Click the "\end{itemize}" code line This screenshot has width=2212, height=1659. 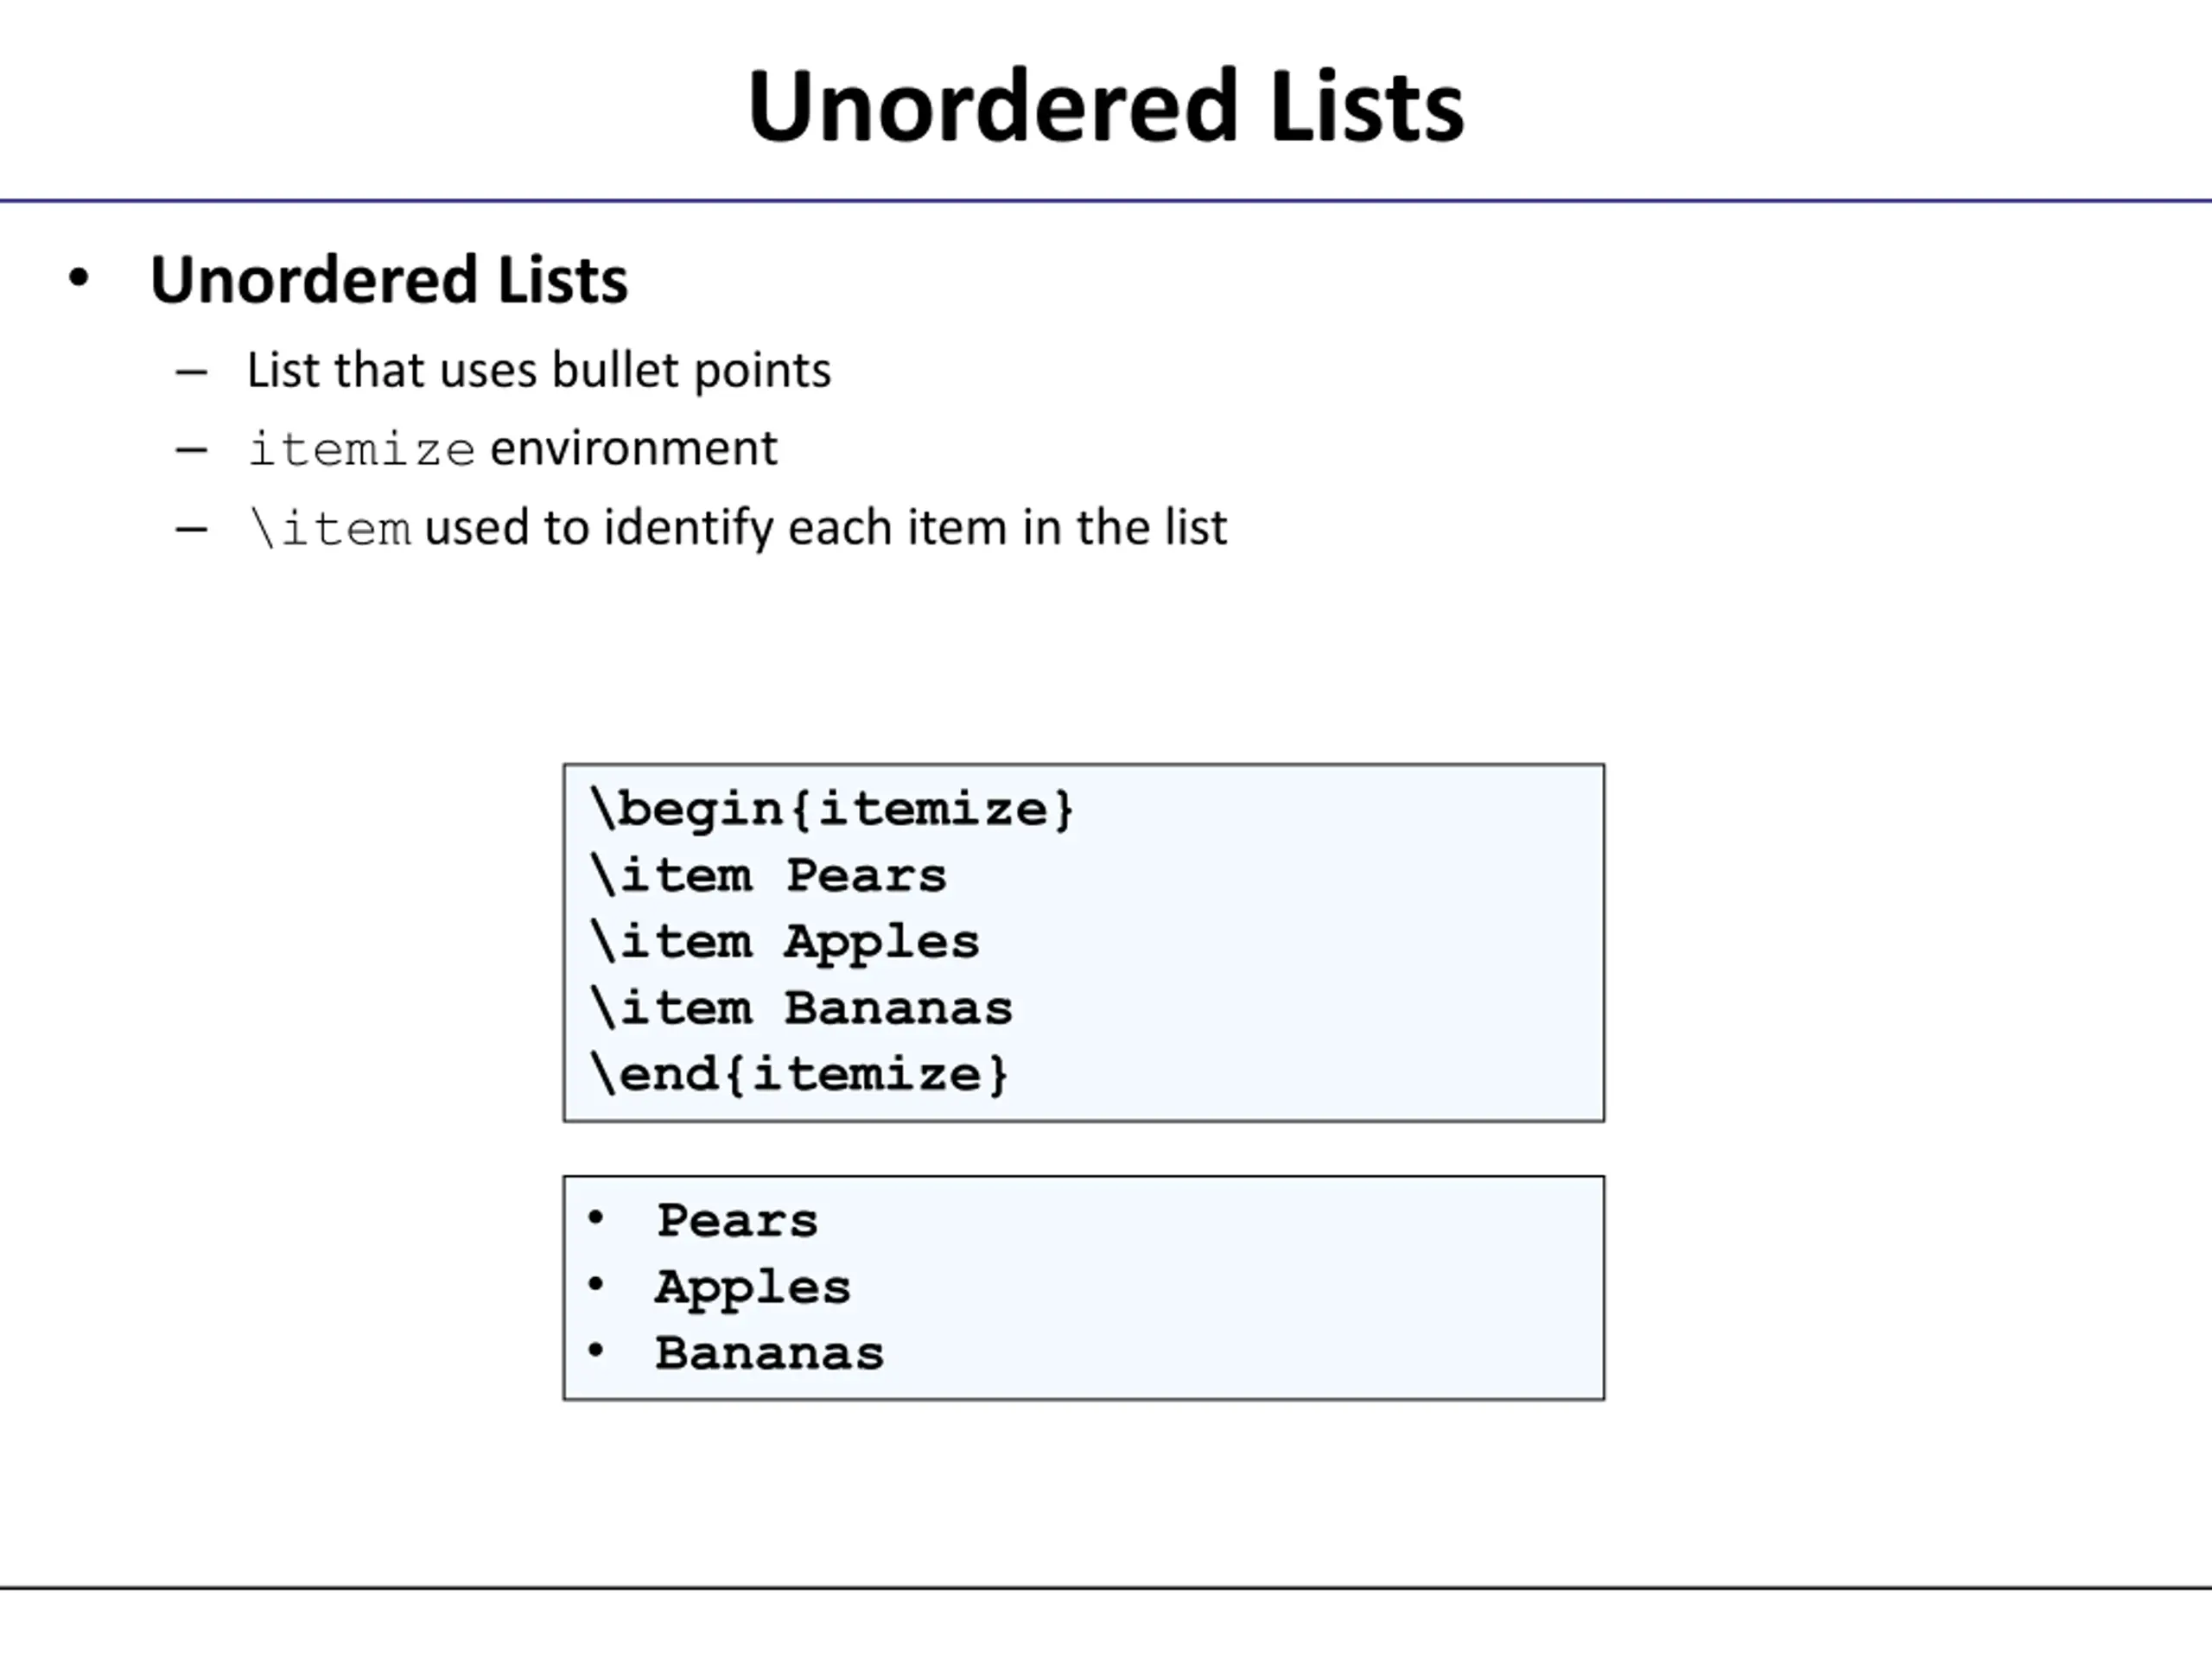[800, 1074]
